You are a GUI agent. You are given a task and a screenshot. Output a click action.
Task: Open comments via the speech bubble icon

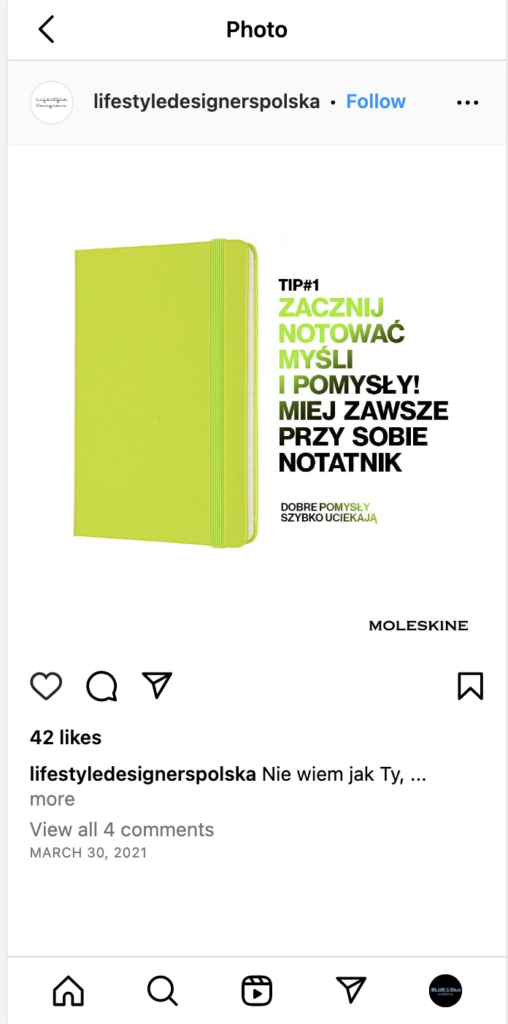[102, 686]
